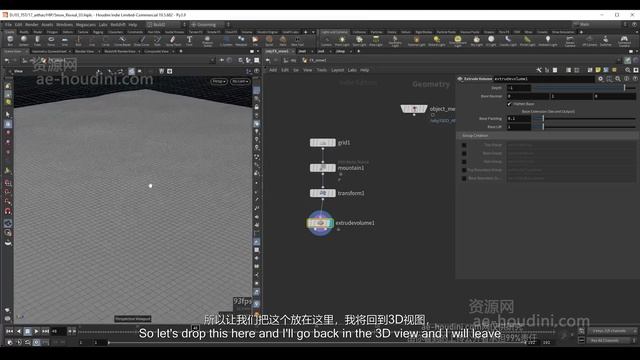
Task: Select the Torus shelf tool
Action: 51,40
